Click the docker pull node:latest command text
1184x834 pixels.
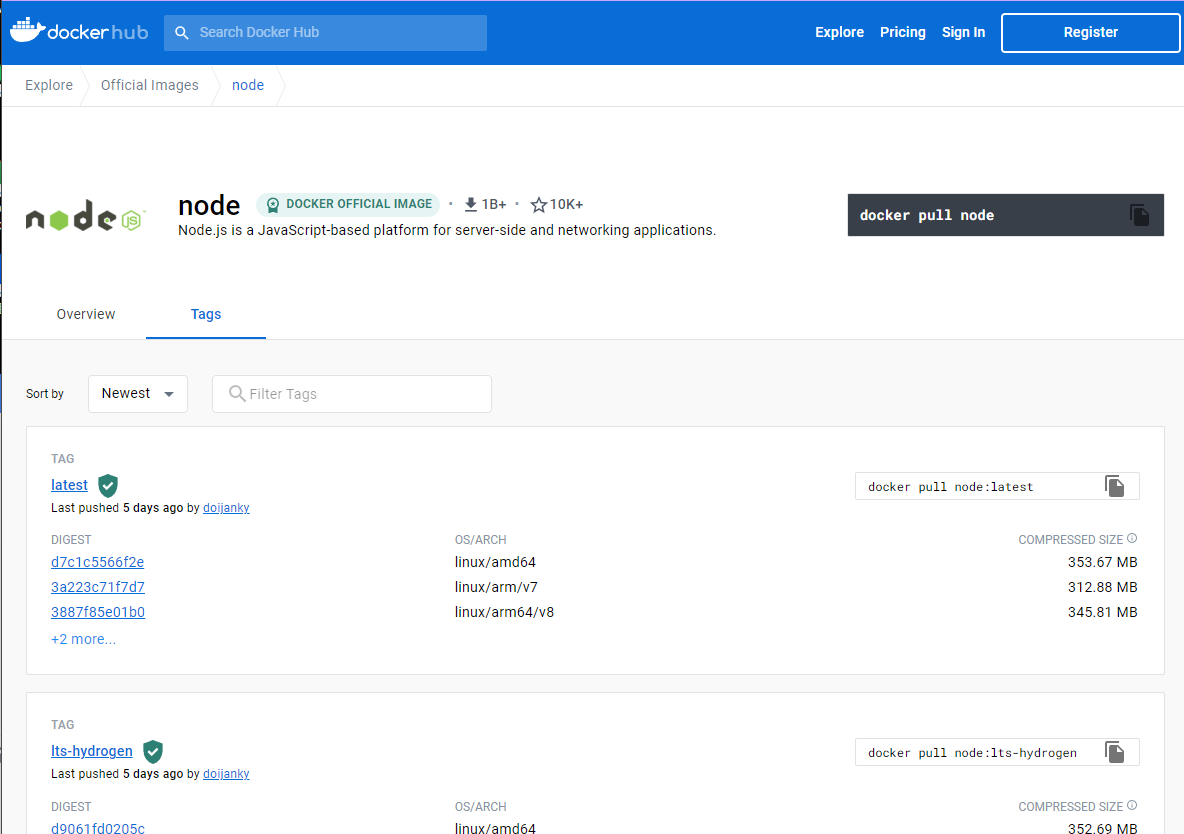(x=950, y=487)
